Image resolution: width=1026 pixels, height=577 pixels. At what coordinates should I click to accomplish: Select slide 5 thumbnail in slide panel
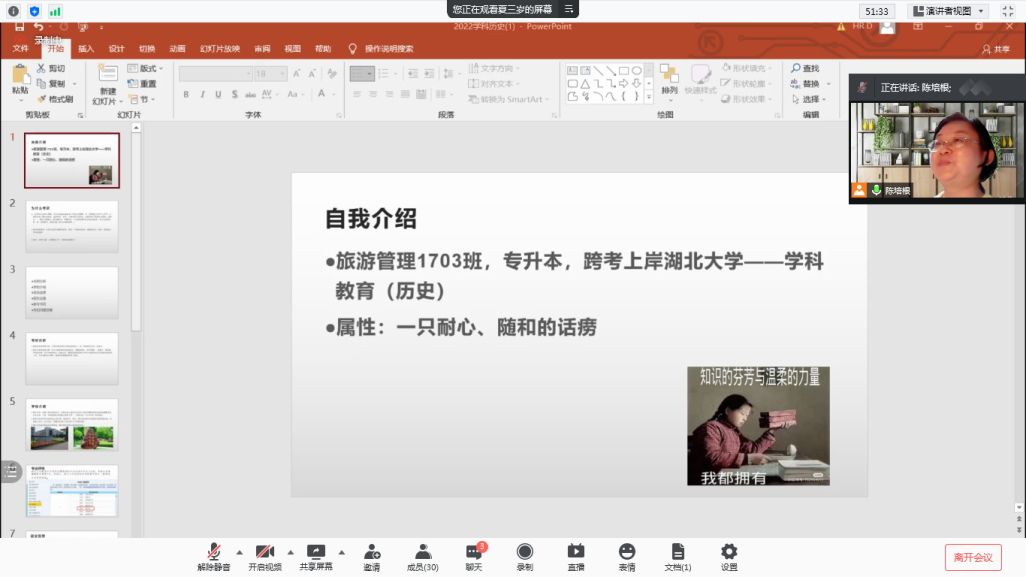(x=72, y=424)
